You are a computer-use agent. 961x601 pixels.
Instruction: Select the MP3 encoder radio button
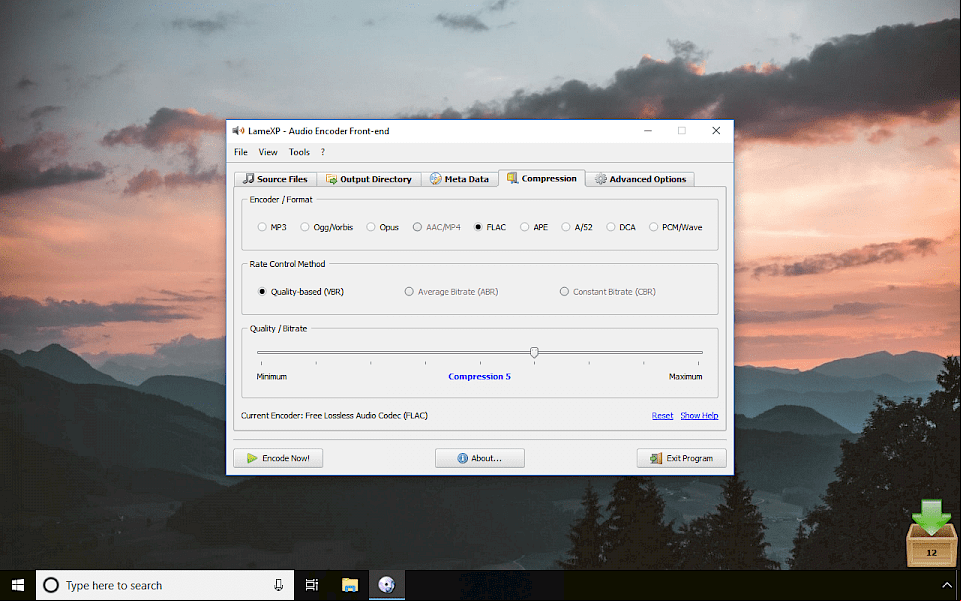click(272, 227)
